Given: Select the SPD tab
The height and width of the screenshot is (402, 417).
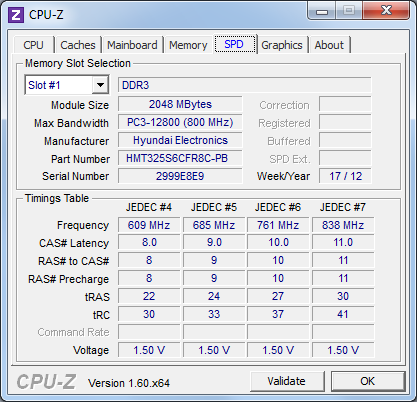Looking at the screenshot, I should point(235,44).
